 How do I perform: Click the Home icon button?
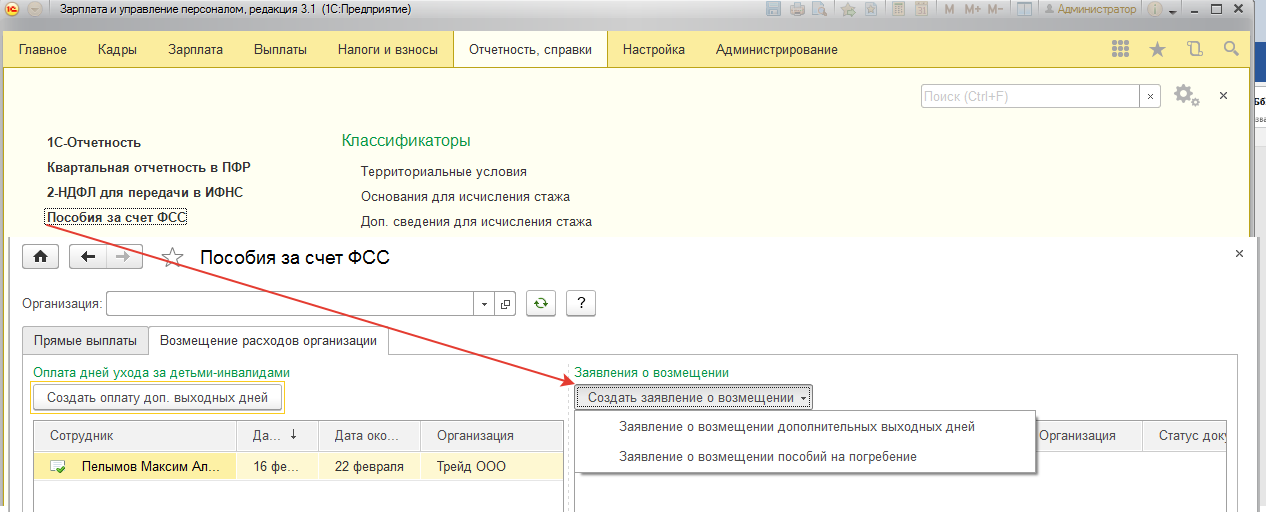pos(40,257)
